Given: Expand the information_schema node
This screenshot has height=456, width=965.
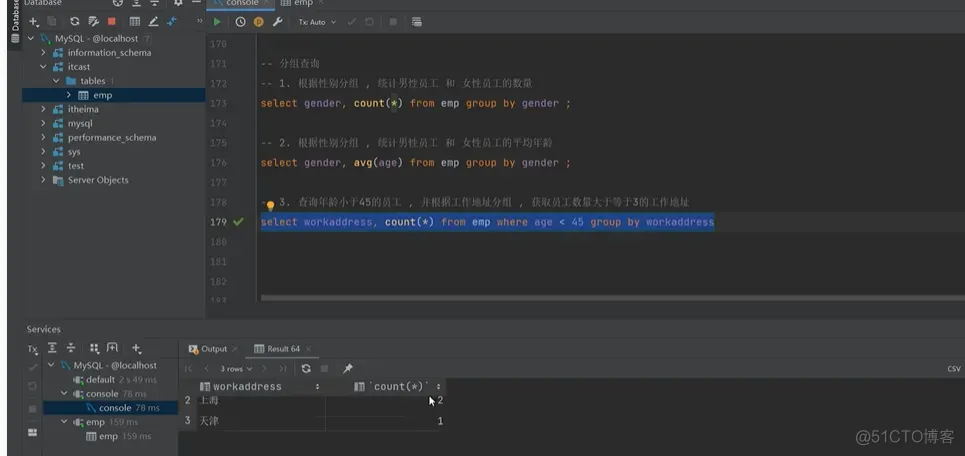Looking at the screenshot, I should pos(43,52).
